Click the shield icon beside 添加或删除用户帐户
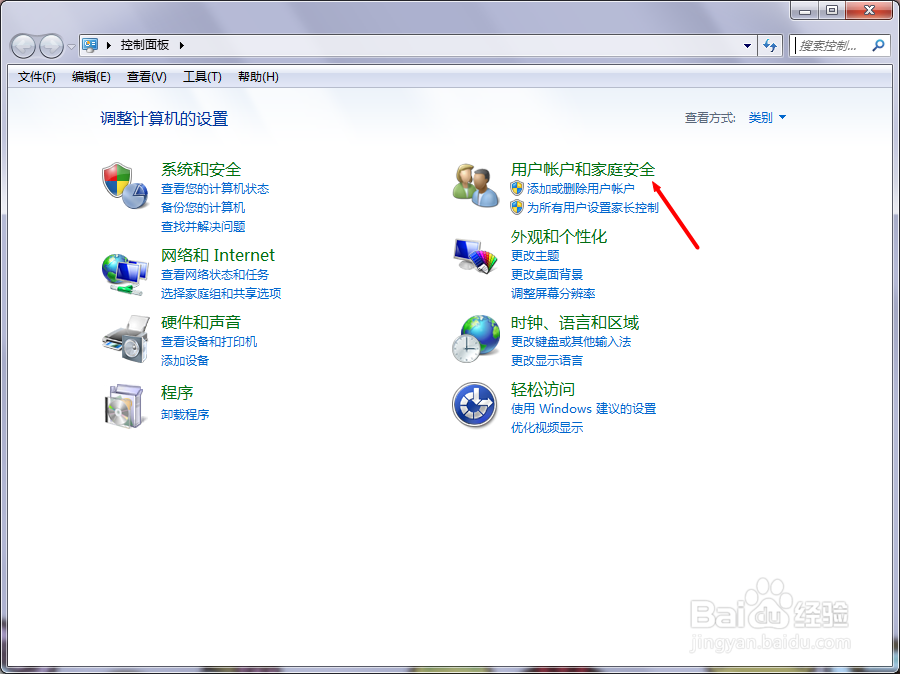Image resolution: width=900 pixels, height=674 pixels. (517, 188)
